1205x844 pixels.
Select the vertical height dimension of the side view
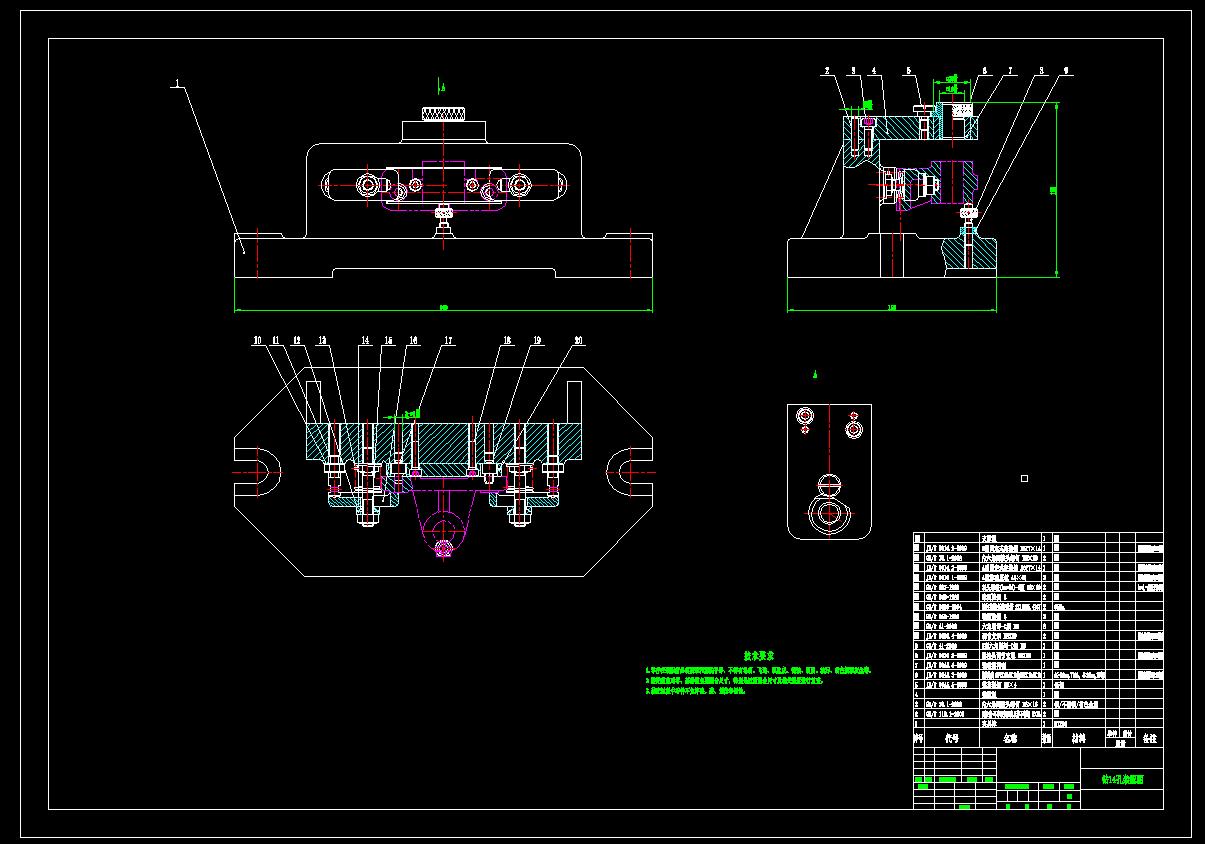pyautogui.click(x=1055, y=188)
